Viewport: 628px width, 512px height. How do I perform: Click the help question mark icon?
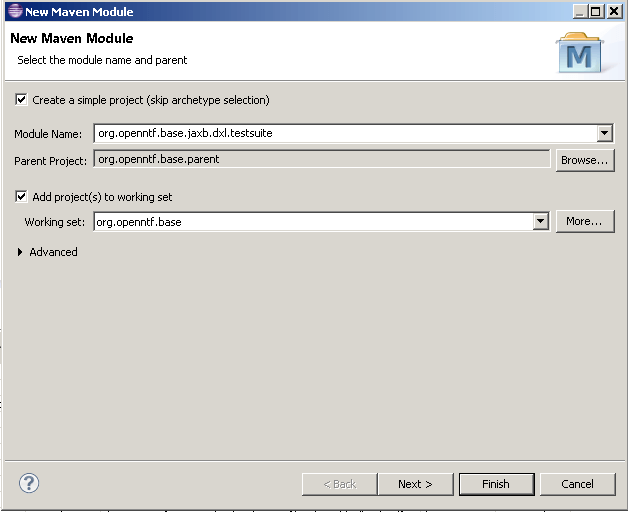click(x=29, y=483)
